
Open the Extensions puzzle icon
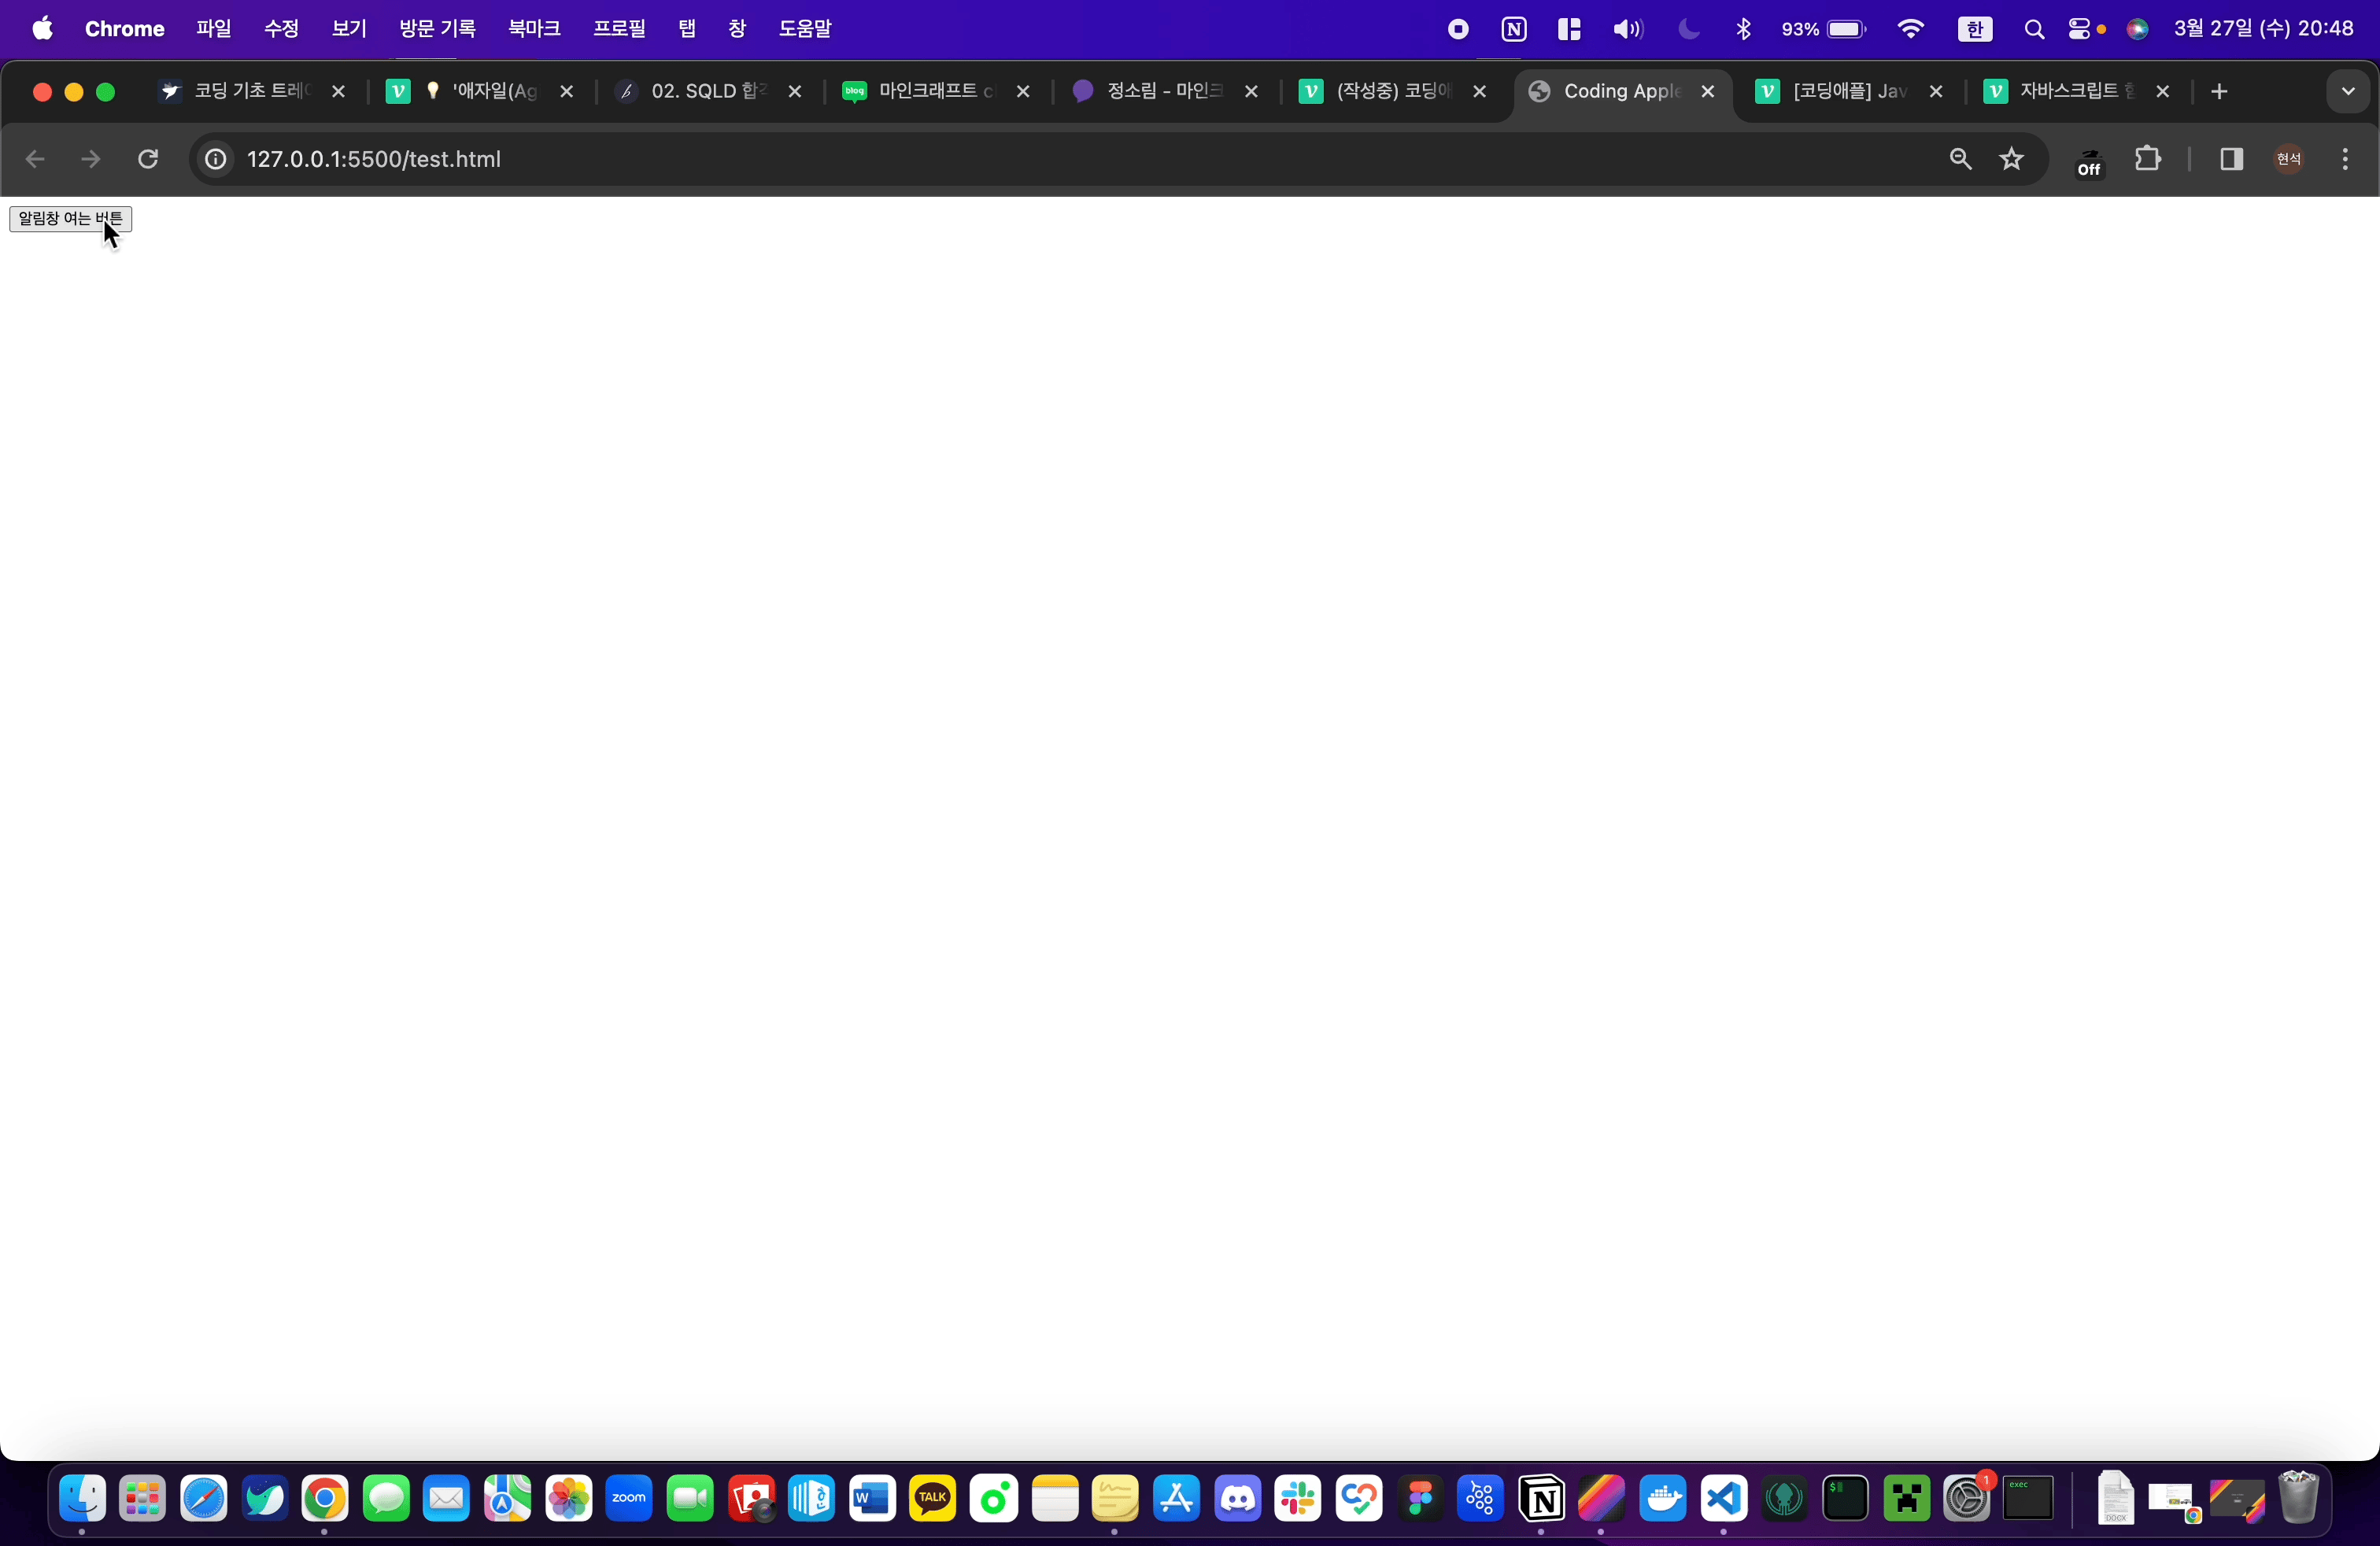[x=2147, y=159]
